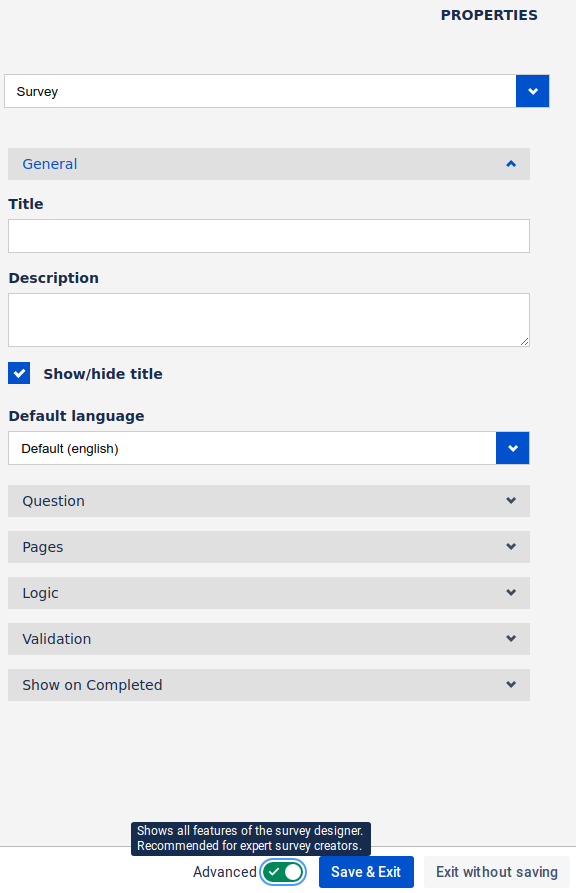Image resolution: width=576 pixels, height=893 pixels.
Task: Expand Question section chevron icon
Action: [x=511, y=501]
